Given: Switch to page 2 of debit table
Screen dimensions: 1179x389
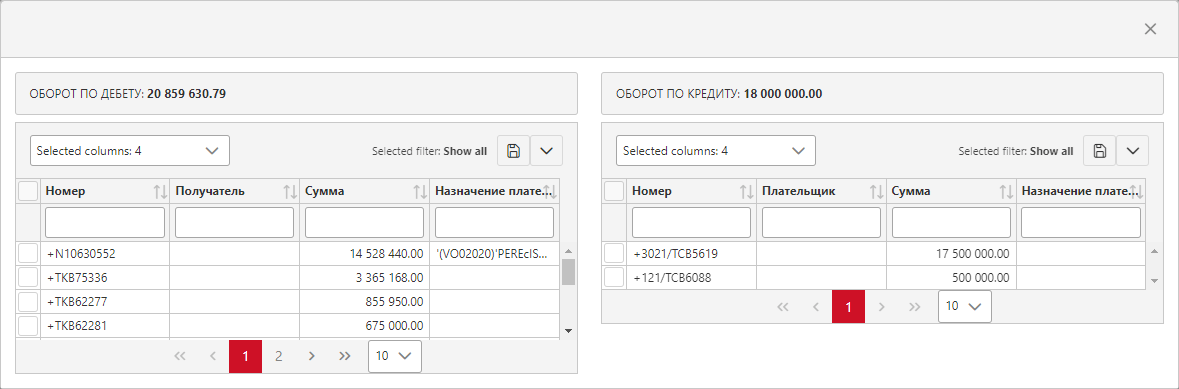Looking at the screenshot, I should pos(278,357).
